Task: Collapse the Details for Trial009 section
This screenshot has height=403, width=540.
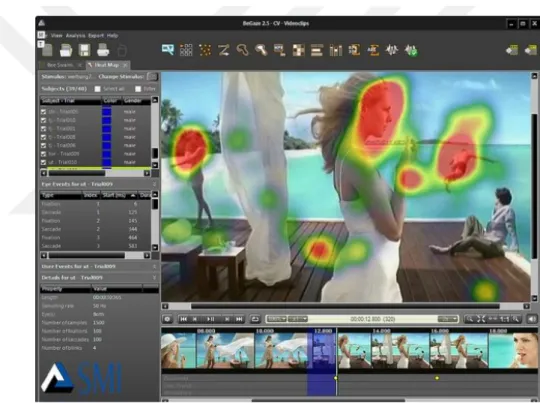Action: (154, 278)
